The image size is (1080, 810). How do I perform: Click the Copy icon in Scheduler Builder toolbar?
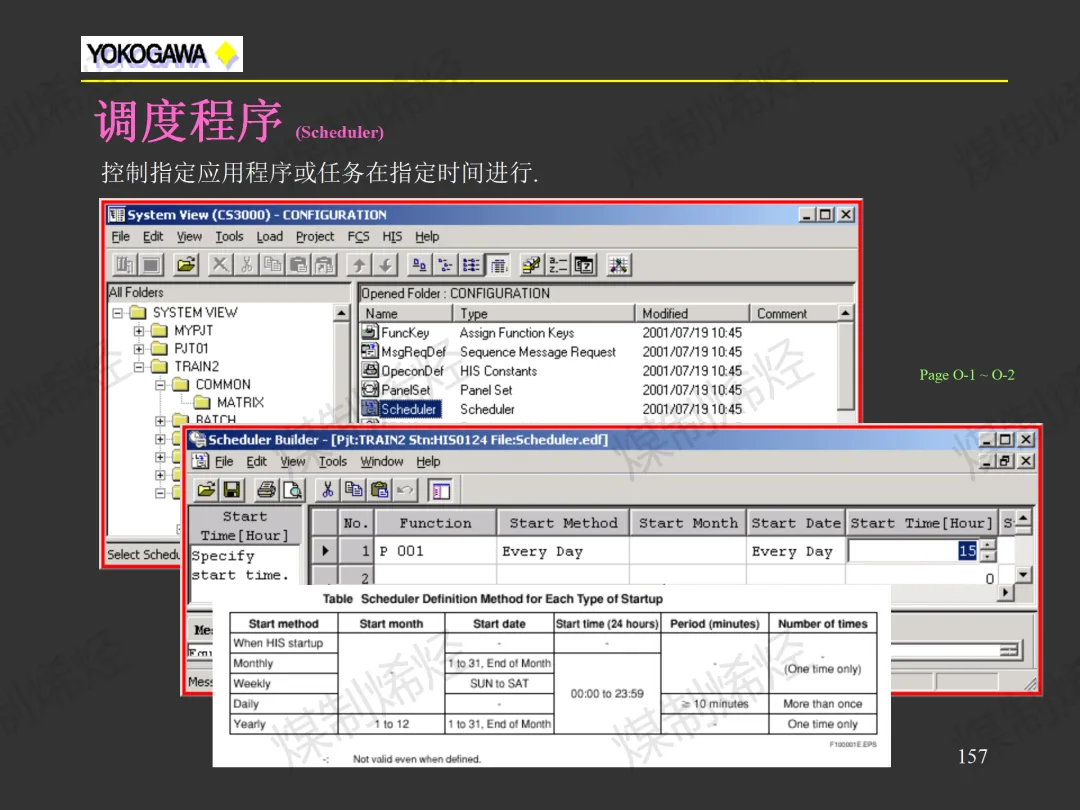[353, 490]
